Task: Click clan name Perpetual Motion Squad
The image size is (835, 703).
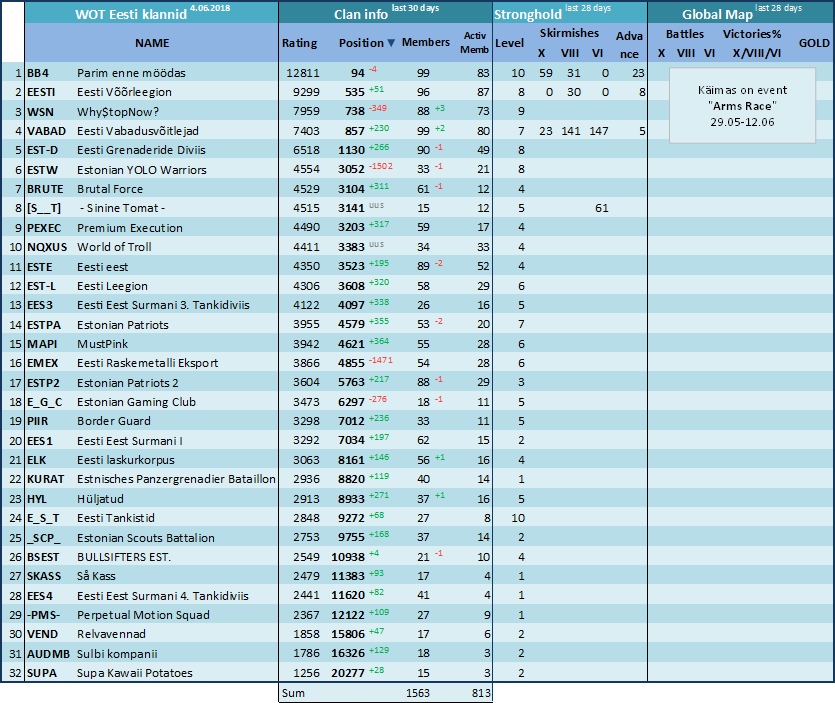Action: (143, 615)
